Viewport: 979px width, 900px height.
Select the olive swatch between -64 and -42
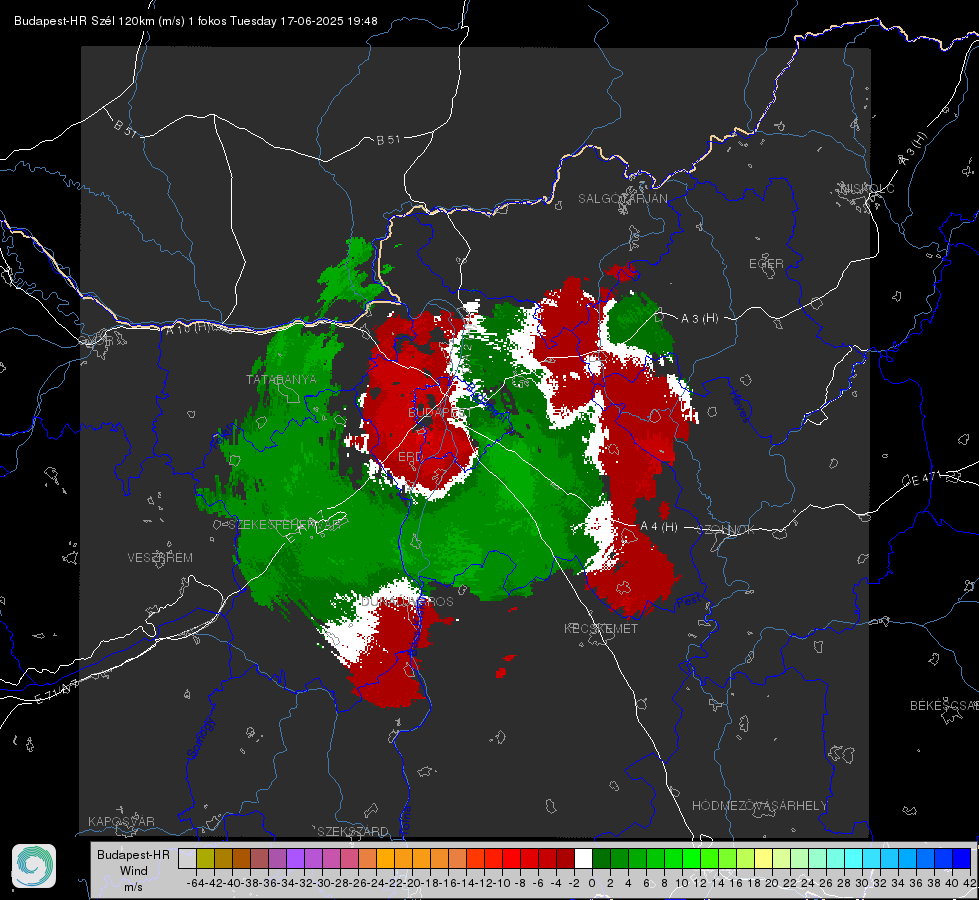205,858
